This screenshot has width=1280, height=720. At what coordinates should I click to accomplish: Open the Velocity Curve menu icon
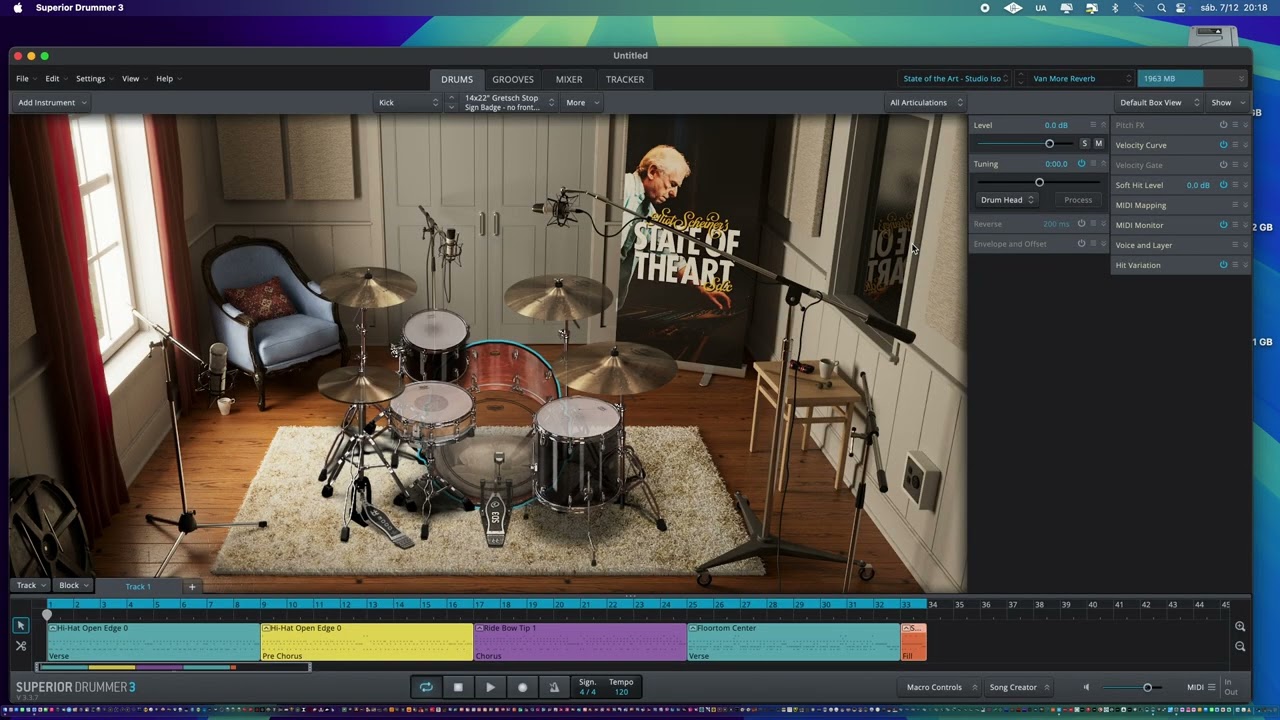click(x=1235, y=145)
